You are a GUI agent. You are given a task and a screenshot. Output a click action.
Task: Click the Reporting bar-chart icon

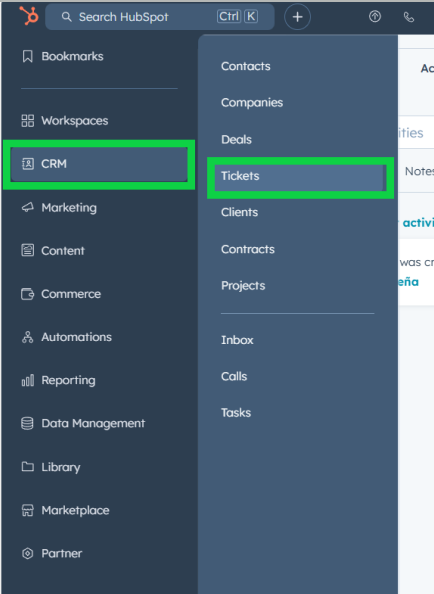28,380
